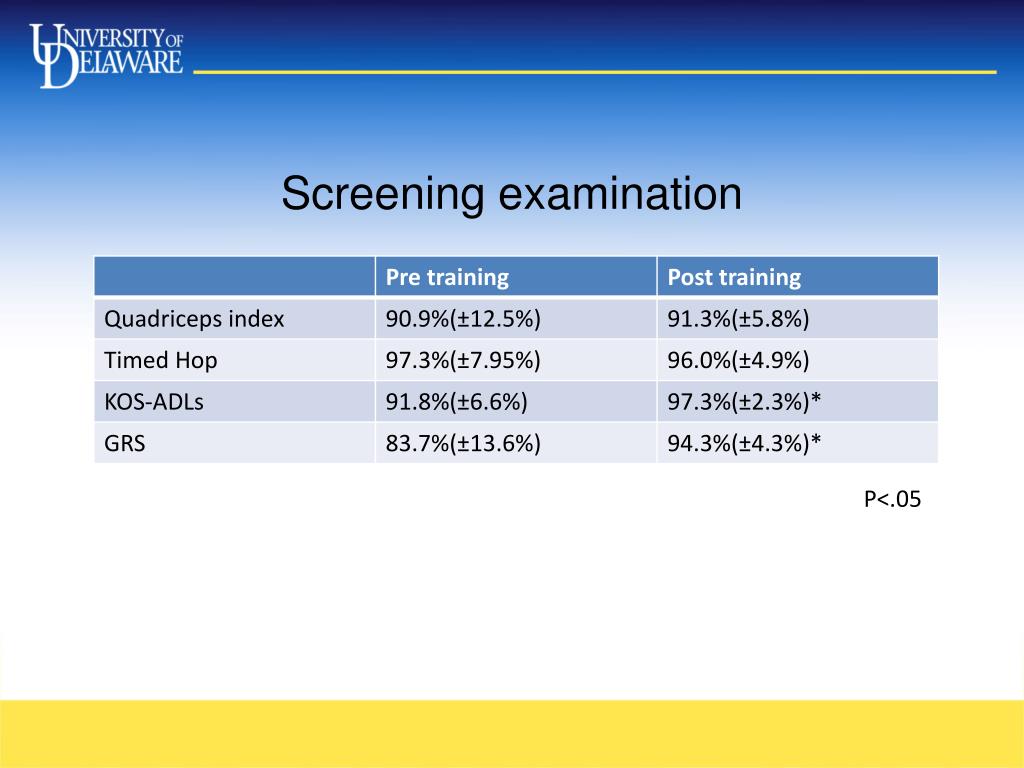Click the cell '94.3%(±4.3%)*'
The width and height of the screenshot is (1024, 768).
tap(797, 443)
